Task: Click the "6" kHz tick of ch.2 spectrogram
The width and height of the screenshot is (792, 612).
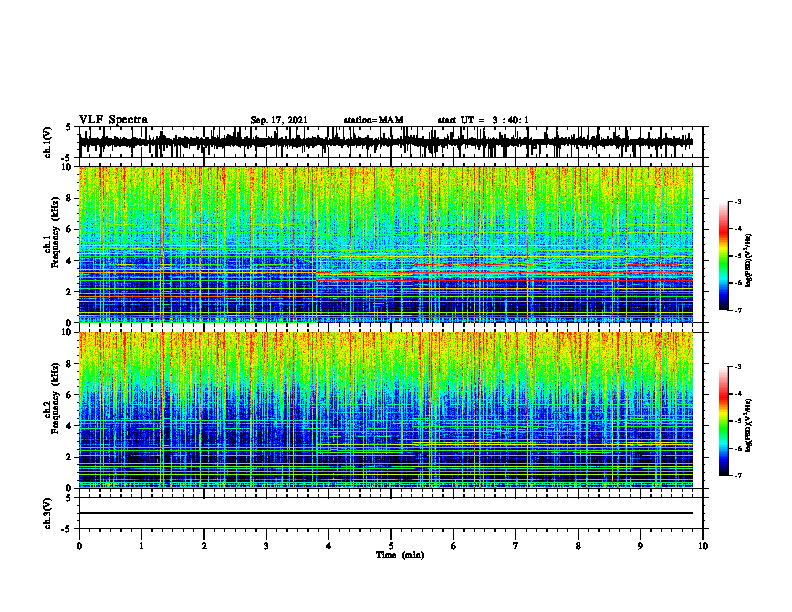Action: pyautogui.click(x=71, y=395)
